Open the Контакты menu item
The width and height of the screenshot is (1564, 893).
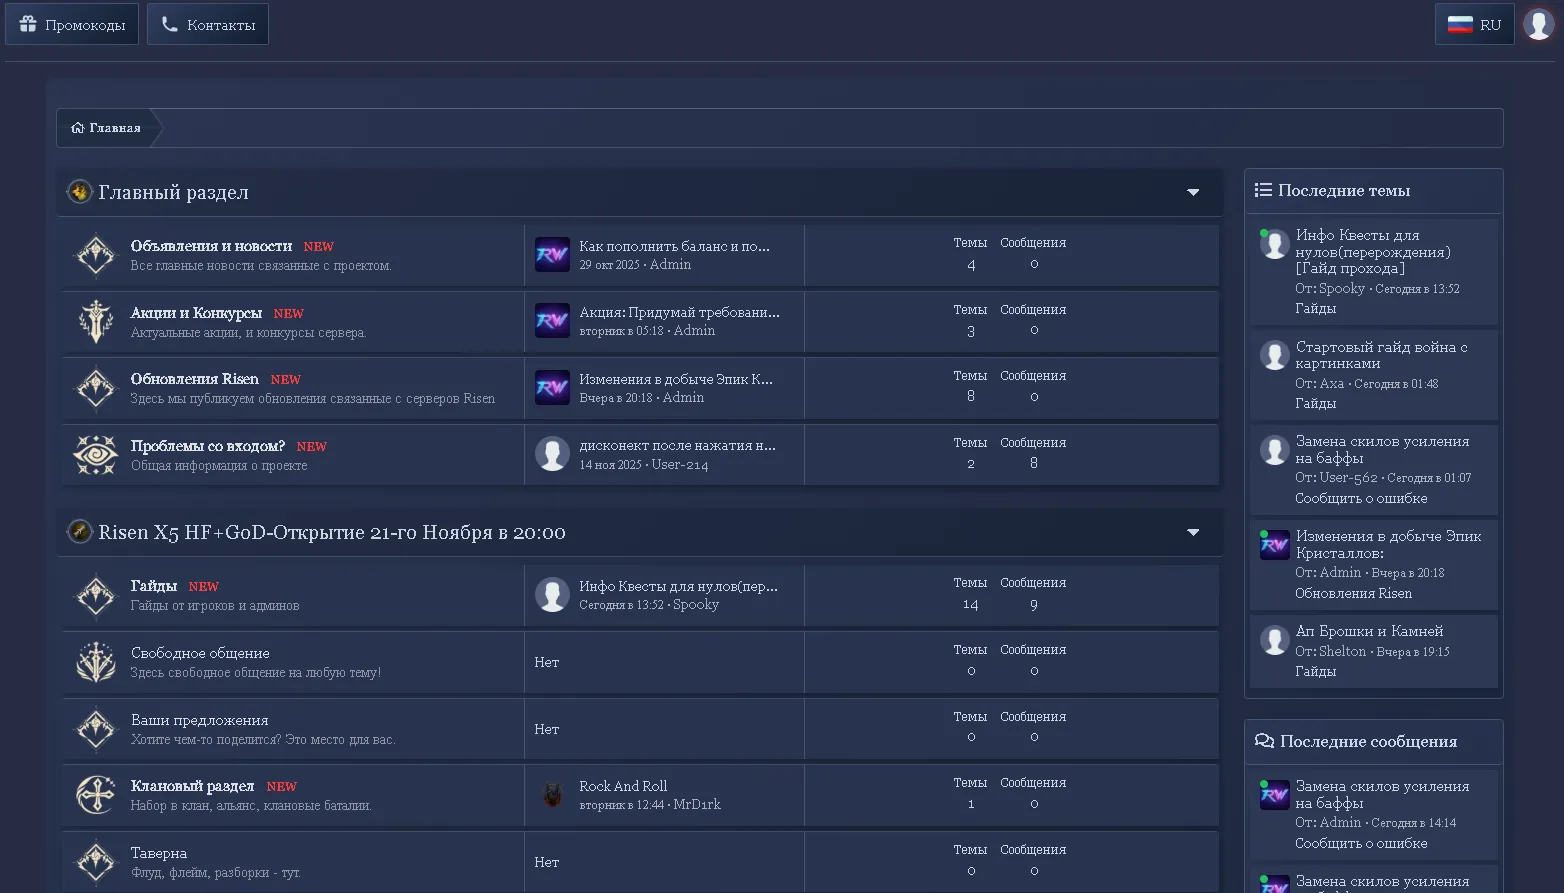click(x=208, y=24)
